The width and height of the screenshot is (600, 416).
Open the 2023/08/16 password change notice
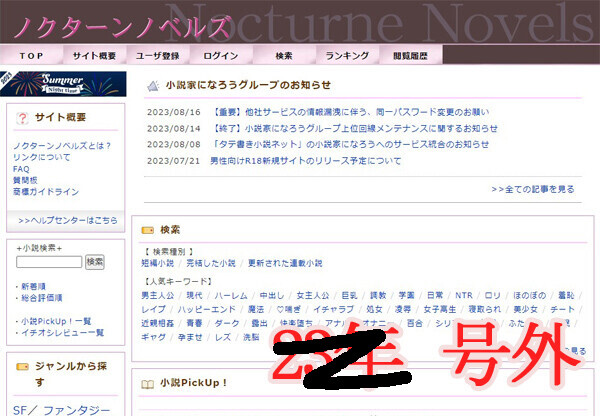click(350, 112)
